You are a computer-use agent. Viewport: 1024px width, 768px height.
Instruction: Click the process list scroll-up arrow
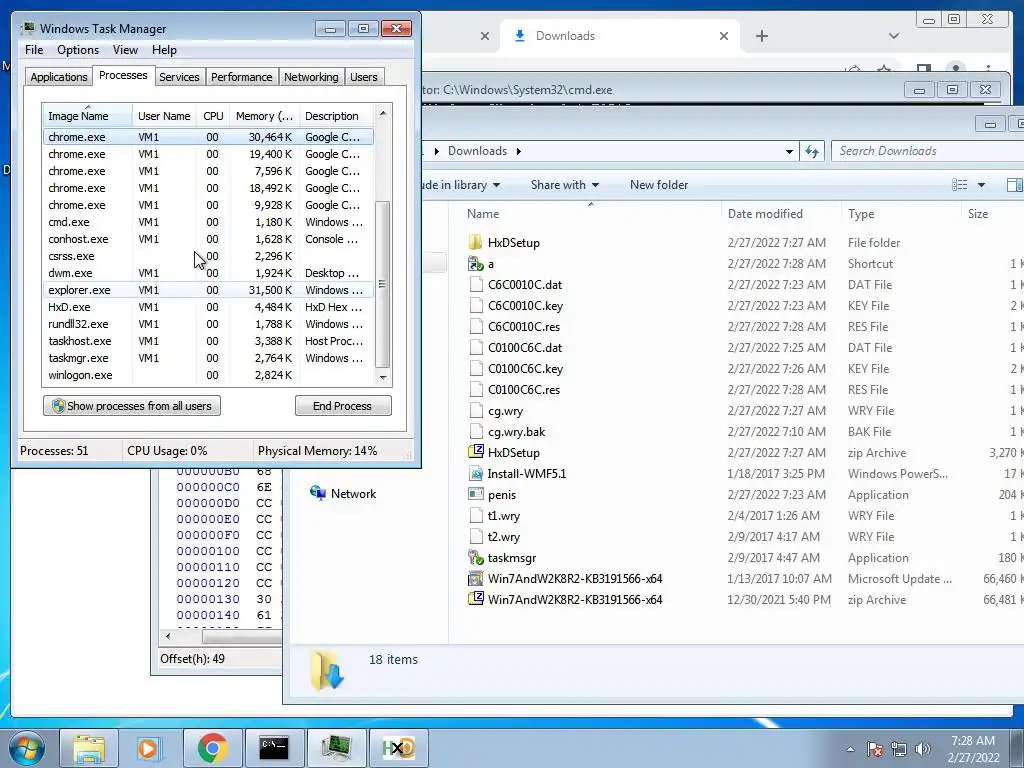tap(383, 114)
